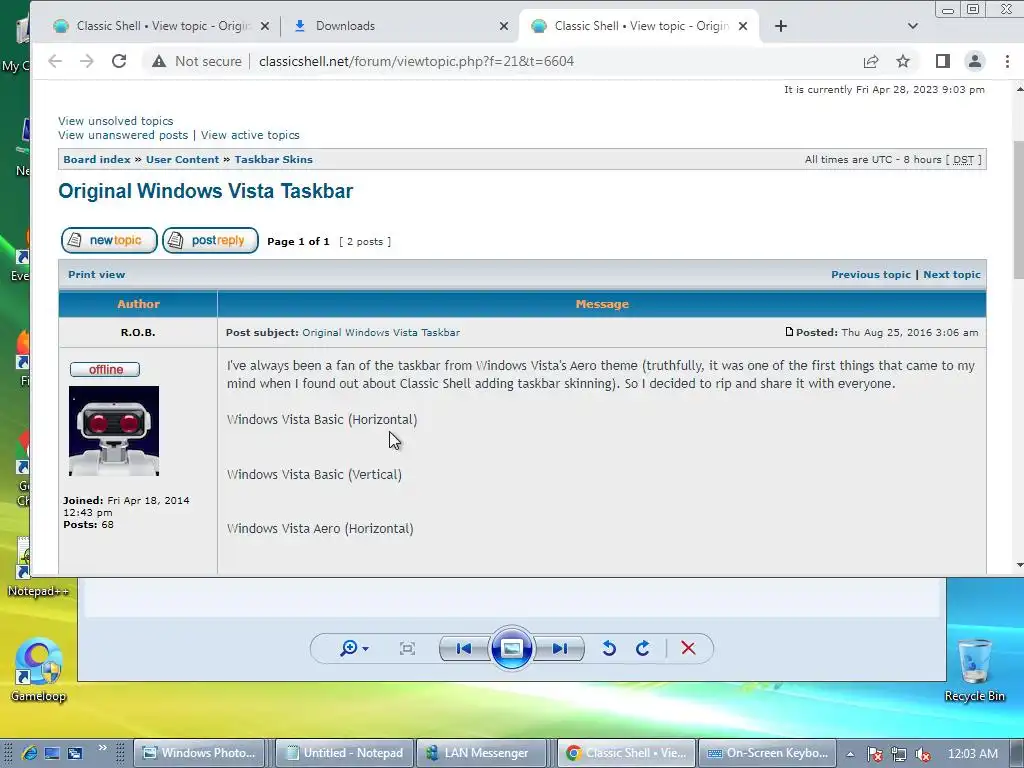The image size is (1024, 768).
Task: Launch Internet Explorer from quick launch
Action: click(29, 753)
